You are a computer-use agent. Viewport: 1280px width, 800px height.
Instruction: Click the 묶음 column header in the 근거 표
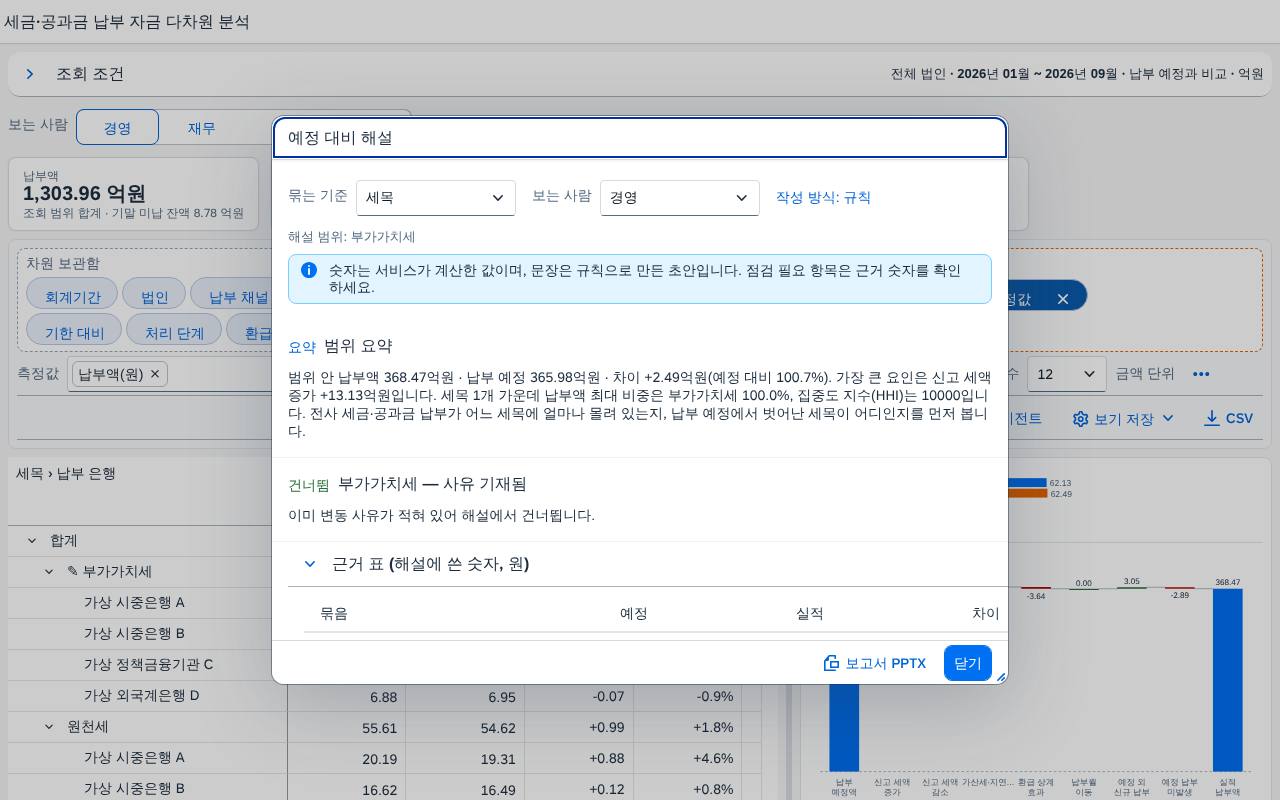(x=334, y=614)
